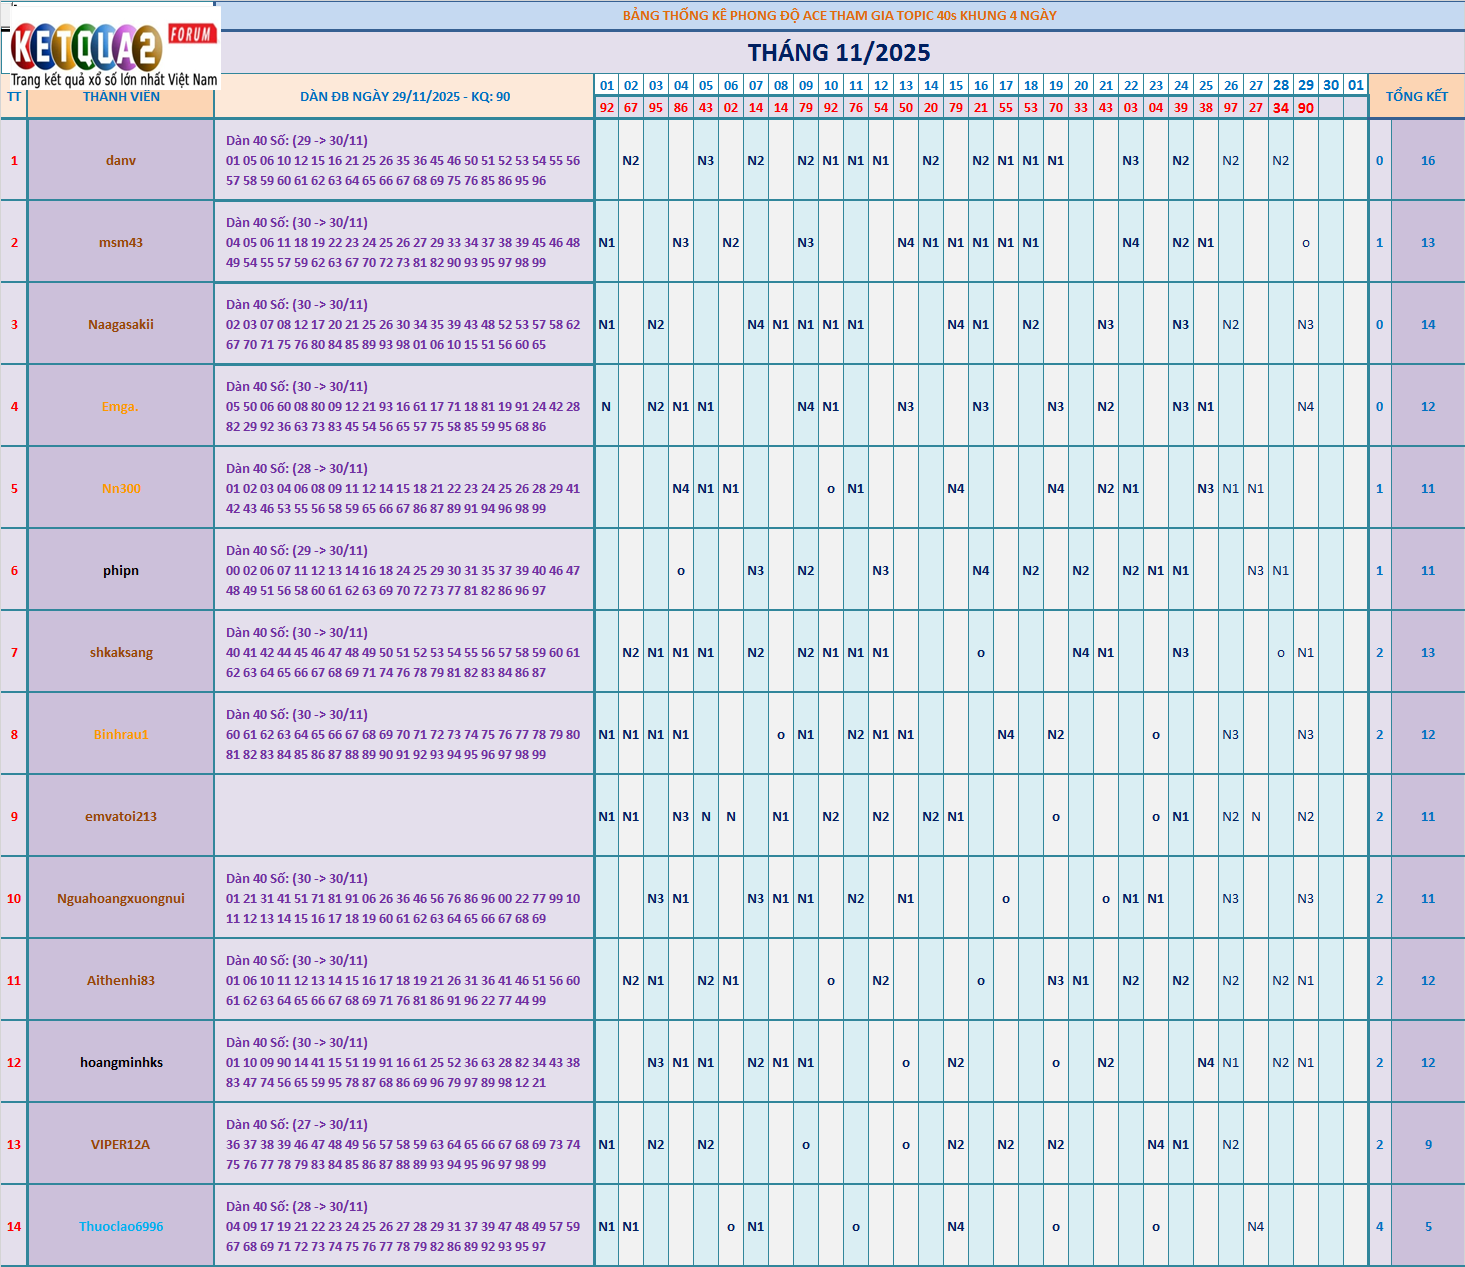Select the VIPER12A member cell
This screenshot has height=1267, width=1465.
(x=121, y=1145)
